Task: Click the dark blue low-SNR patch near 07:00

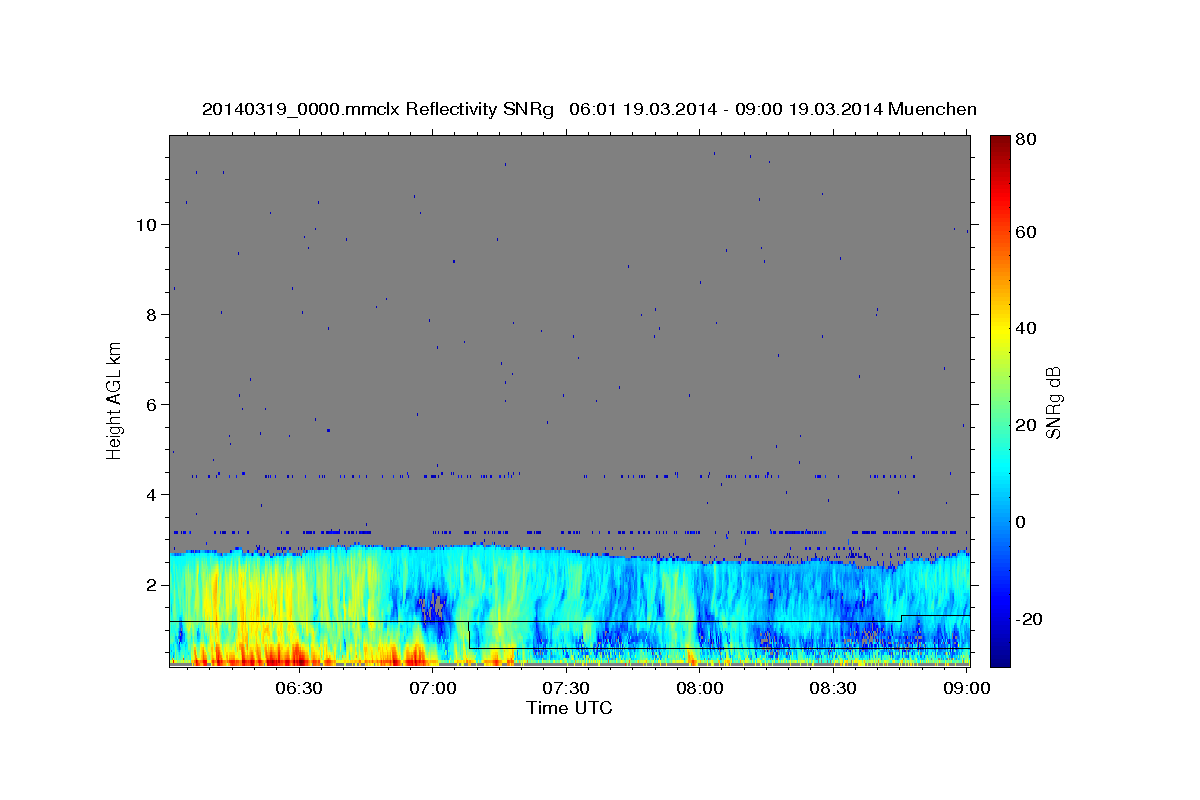Action: point(433,606)
